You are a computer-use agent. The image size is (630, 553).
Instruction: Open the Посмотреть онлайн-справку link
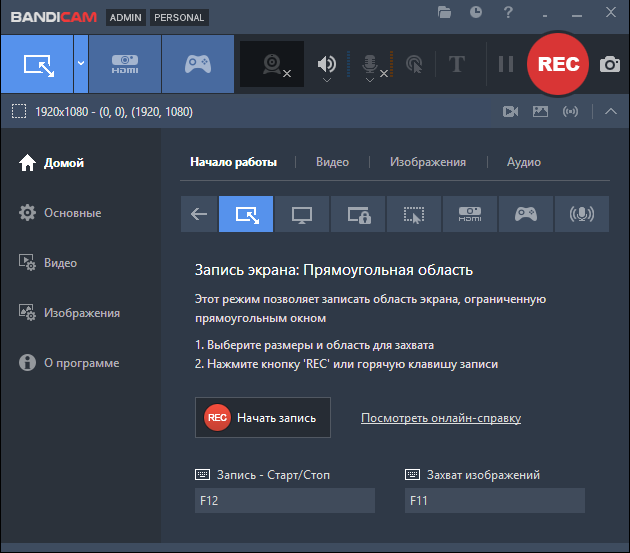coord(441,418)
